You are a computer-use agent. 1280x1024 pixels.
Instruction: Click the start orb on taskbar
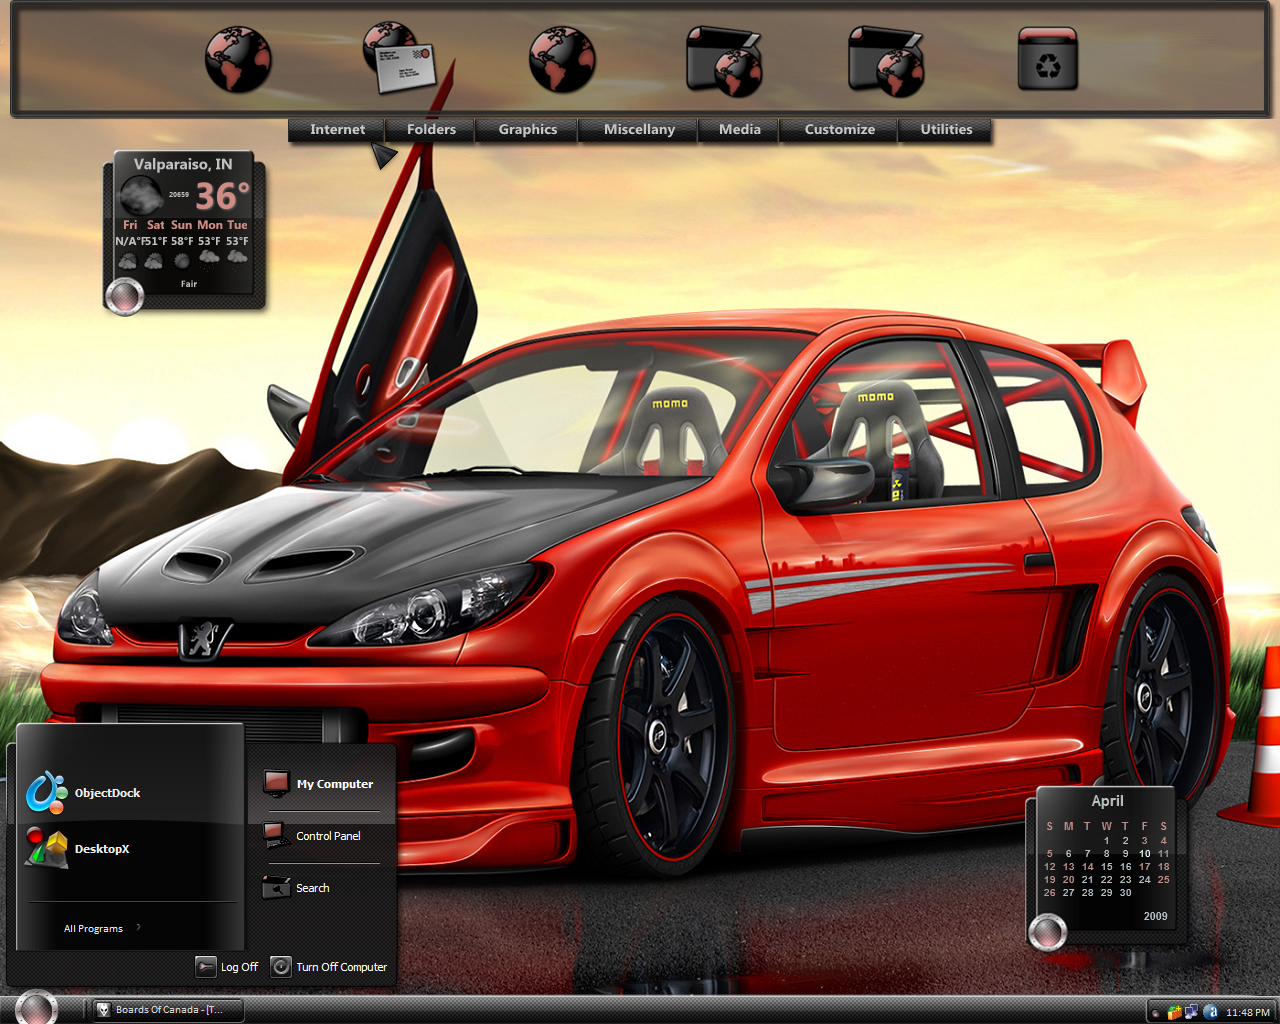[36, 1008]
